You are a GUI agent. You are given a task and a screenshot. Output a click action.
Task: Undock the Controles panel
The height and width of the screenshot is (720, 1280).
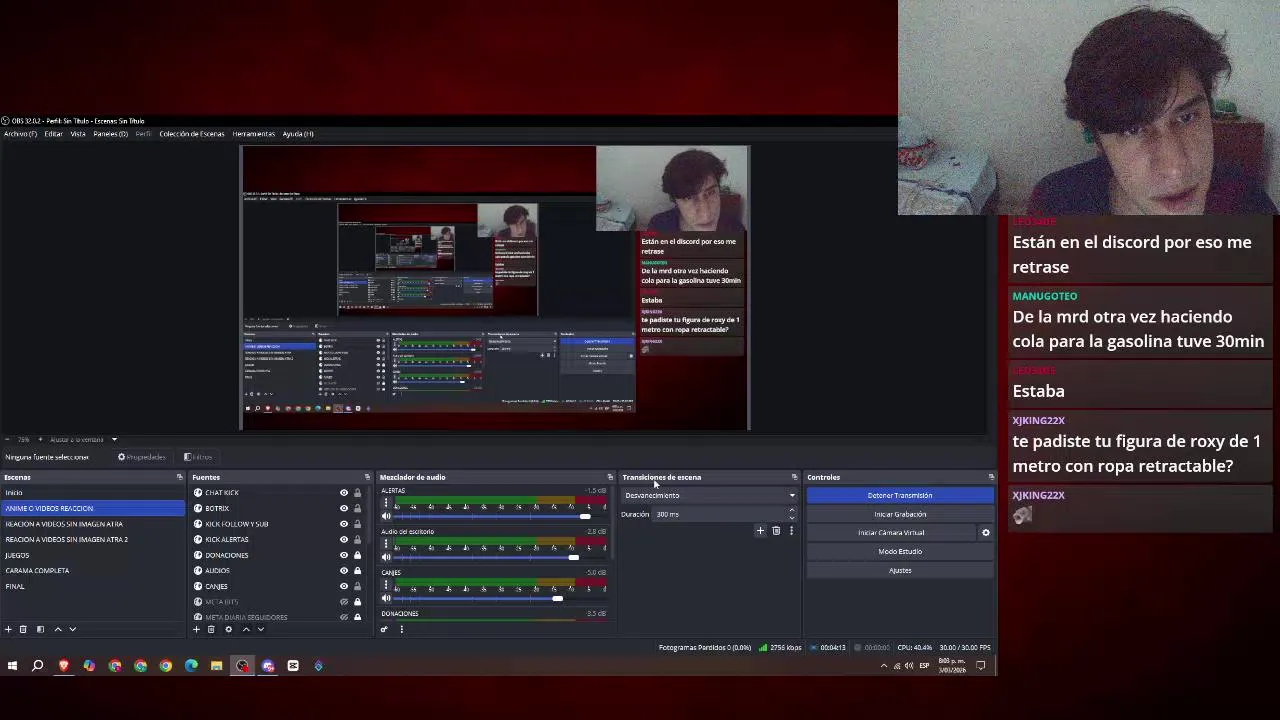tap(991, 477)
